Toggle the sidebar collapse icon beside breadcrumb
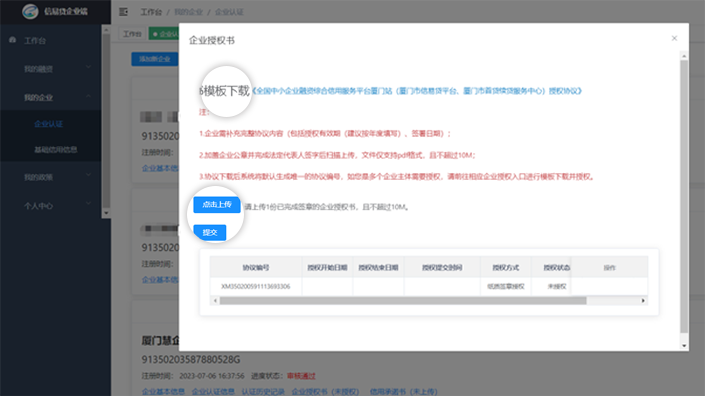This screenshot has height=396, width=705. click(123, 12)
